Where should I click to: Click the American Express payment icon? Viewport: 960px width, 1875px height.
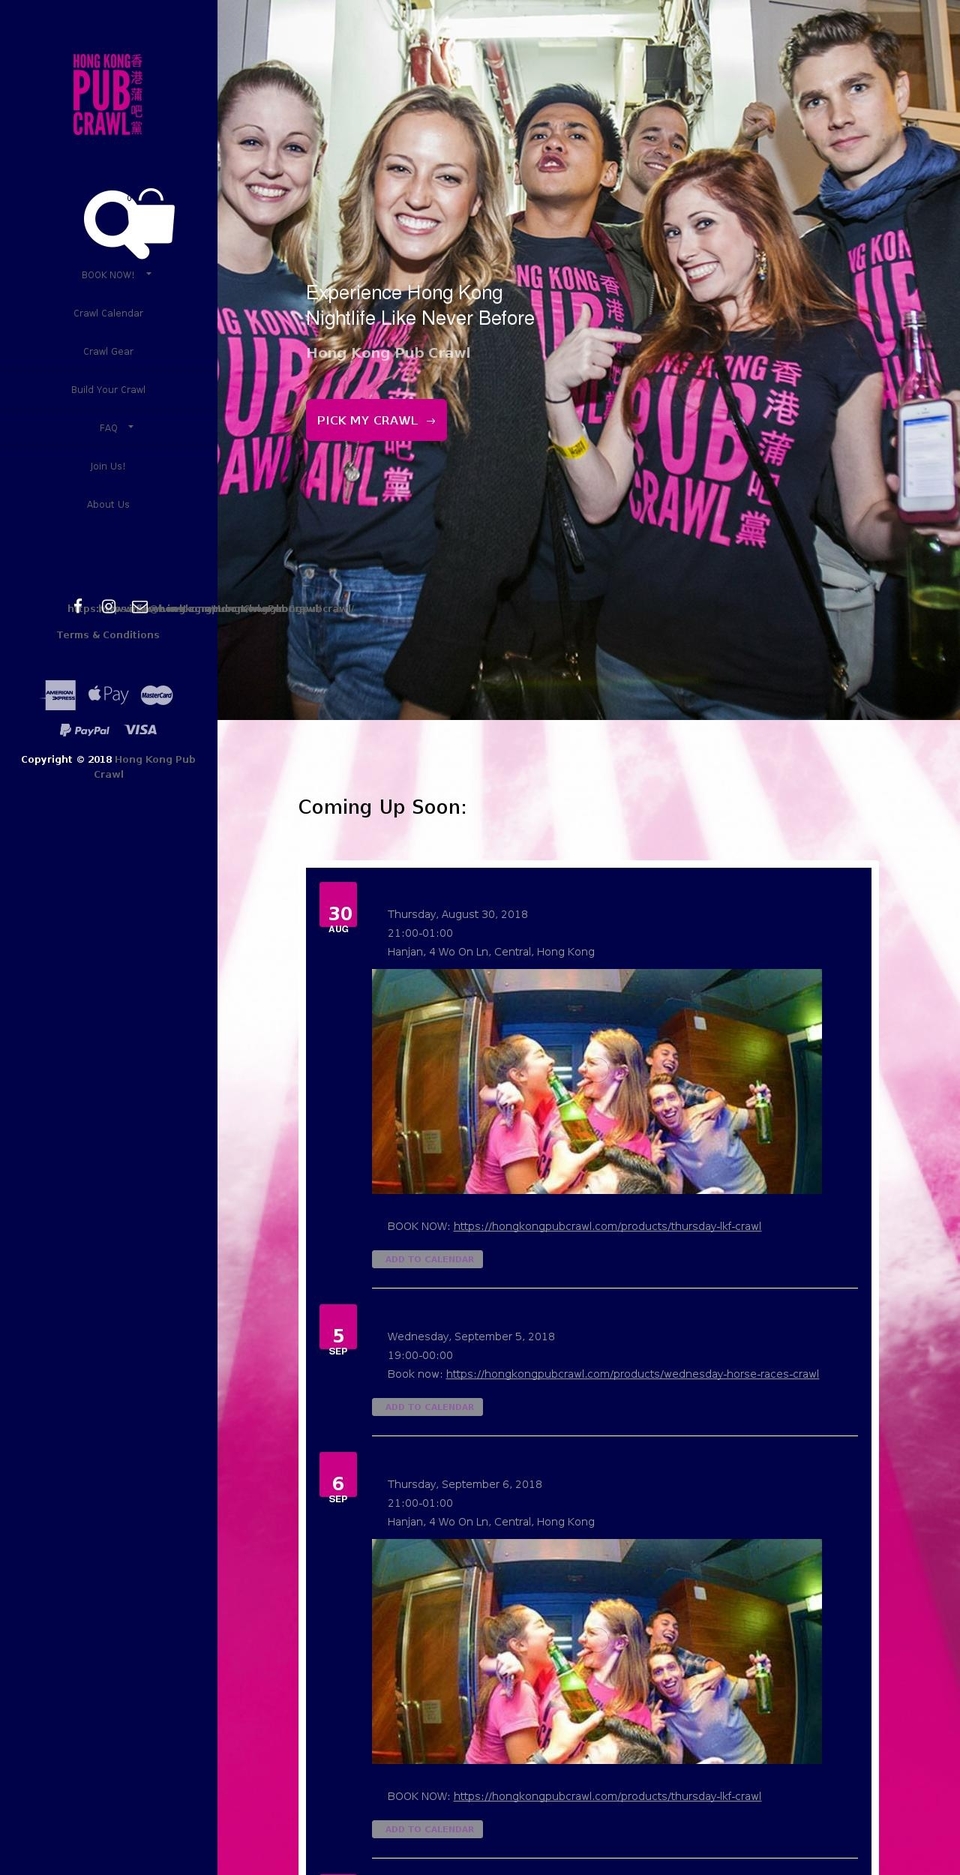click(x=60, y=694)
